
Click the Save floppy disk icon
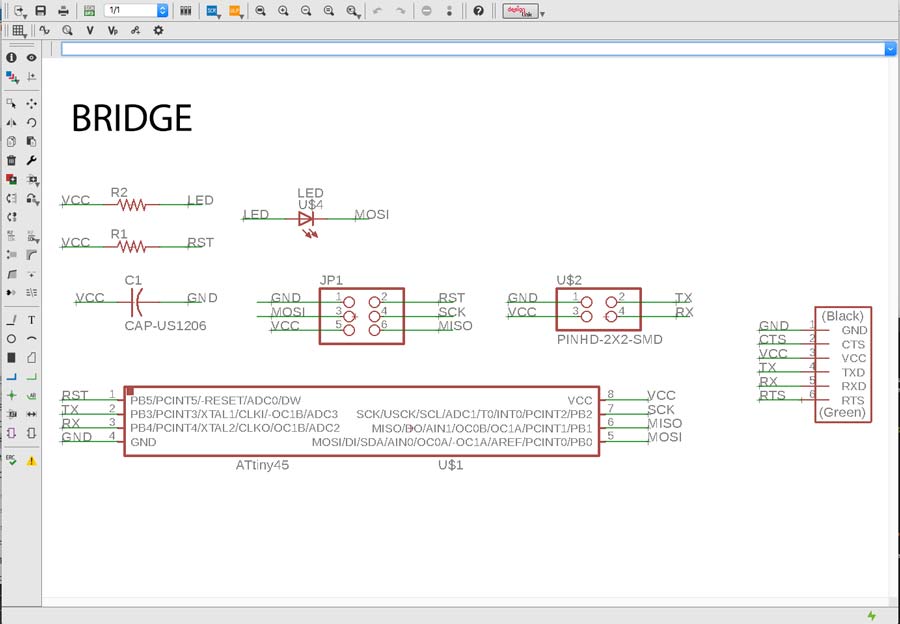41,10
